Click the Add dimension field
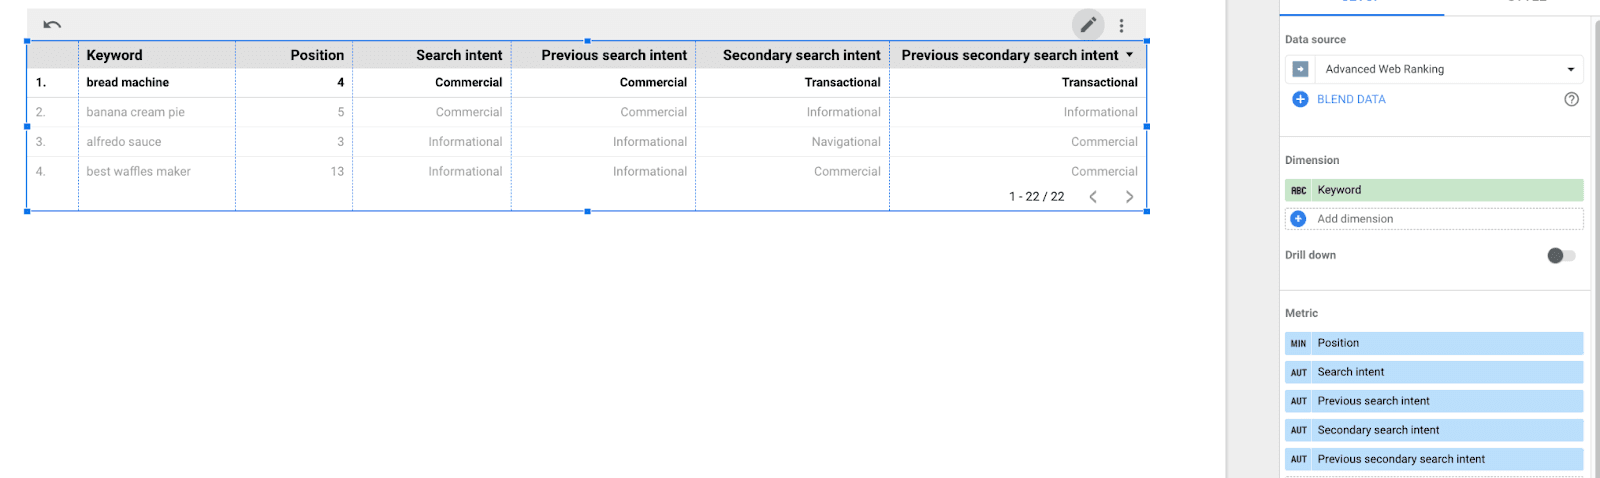The width and height of the screenshot is (1600, 478). (1434, 219)
